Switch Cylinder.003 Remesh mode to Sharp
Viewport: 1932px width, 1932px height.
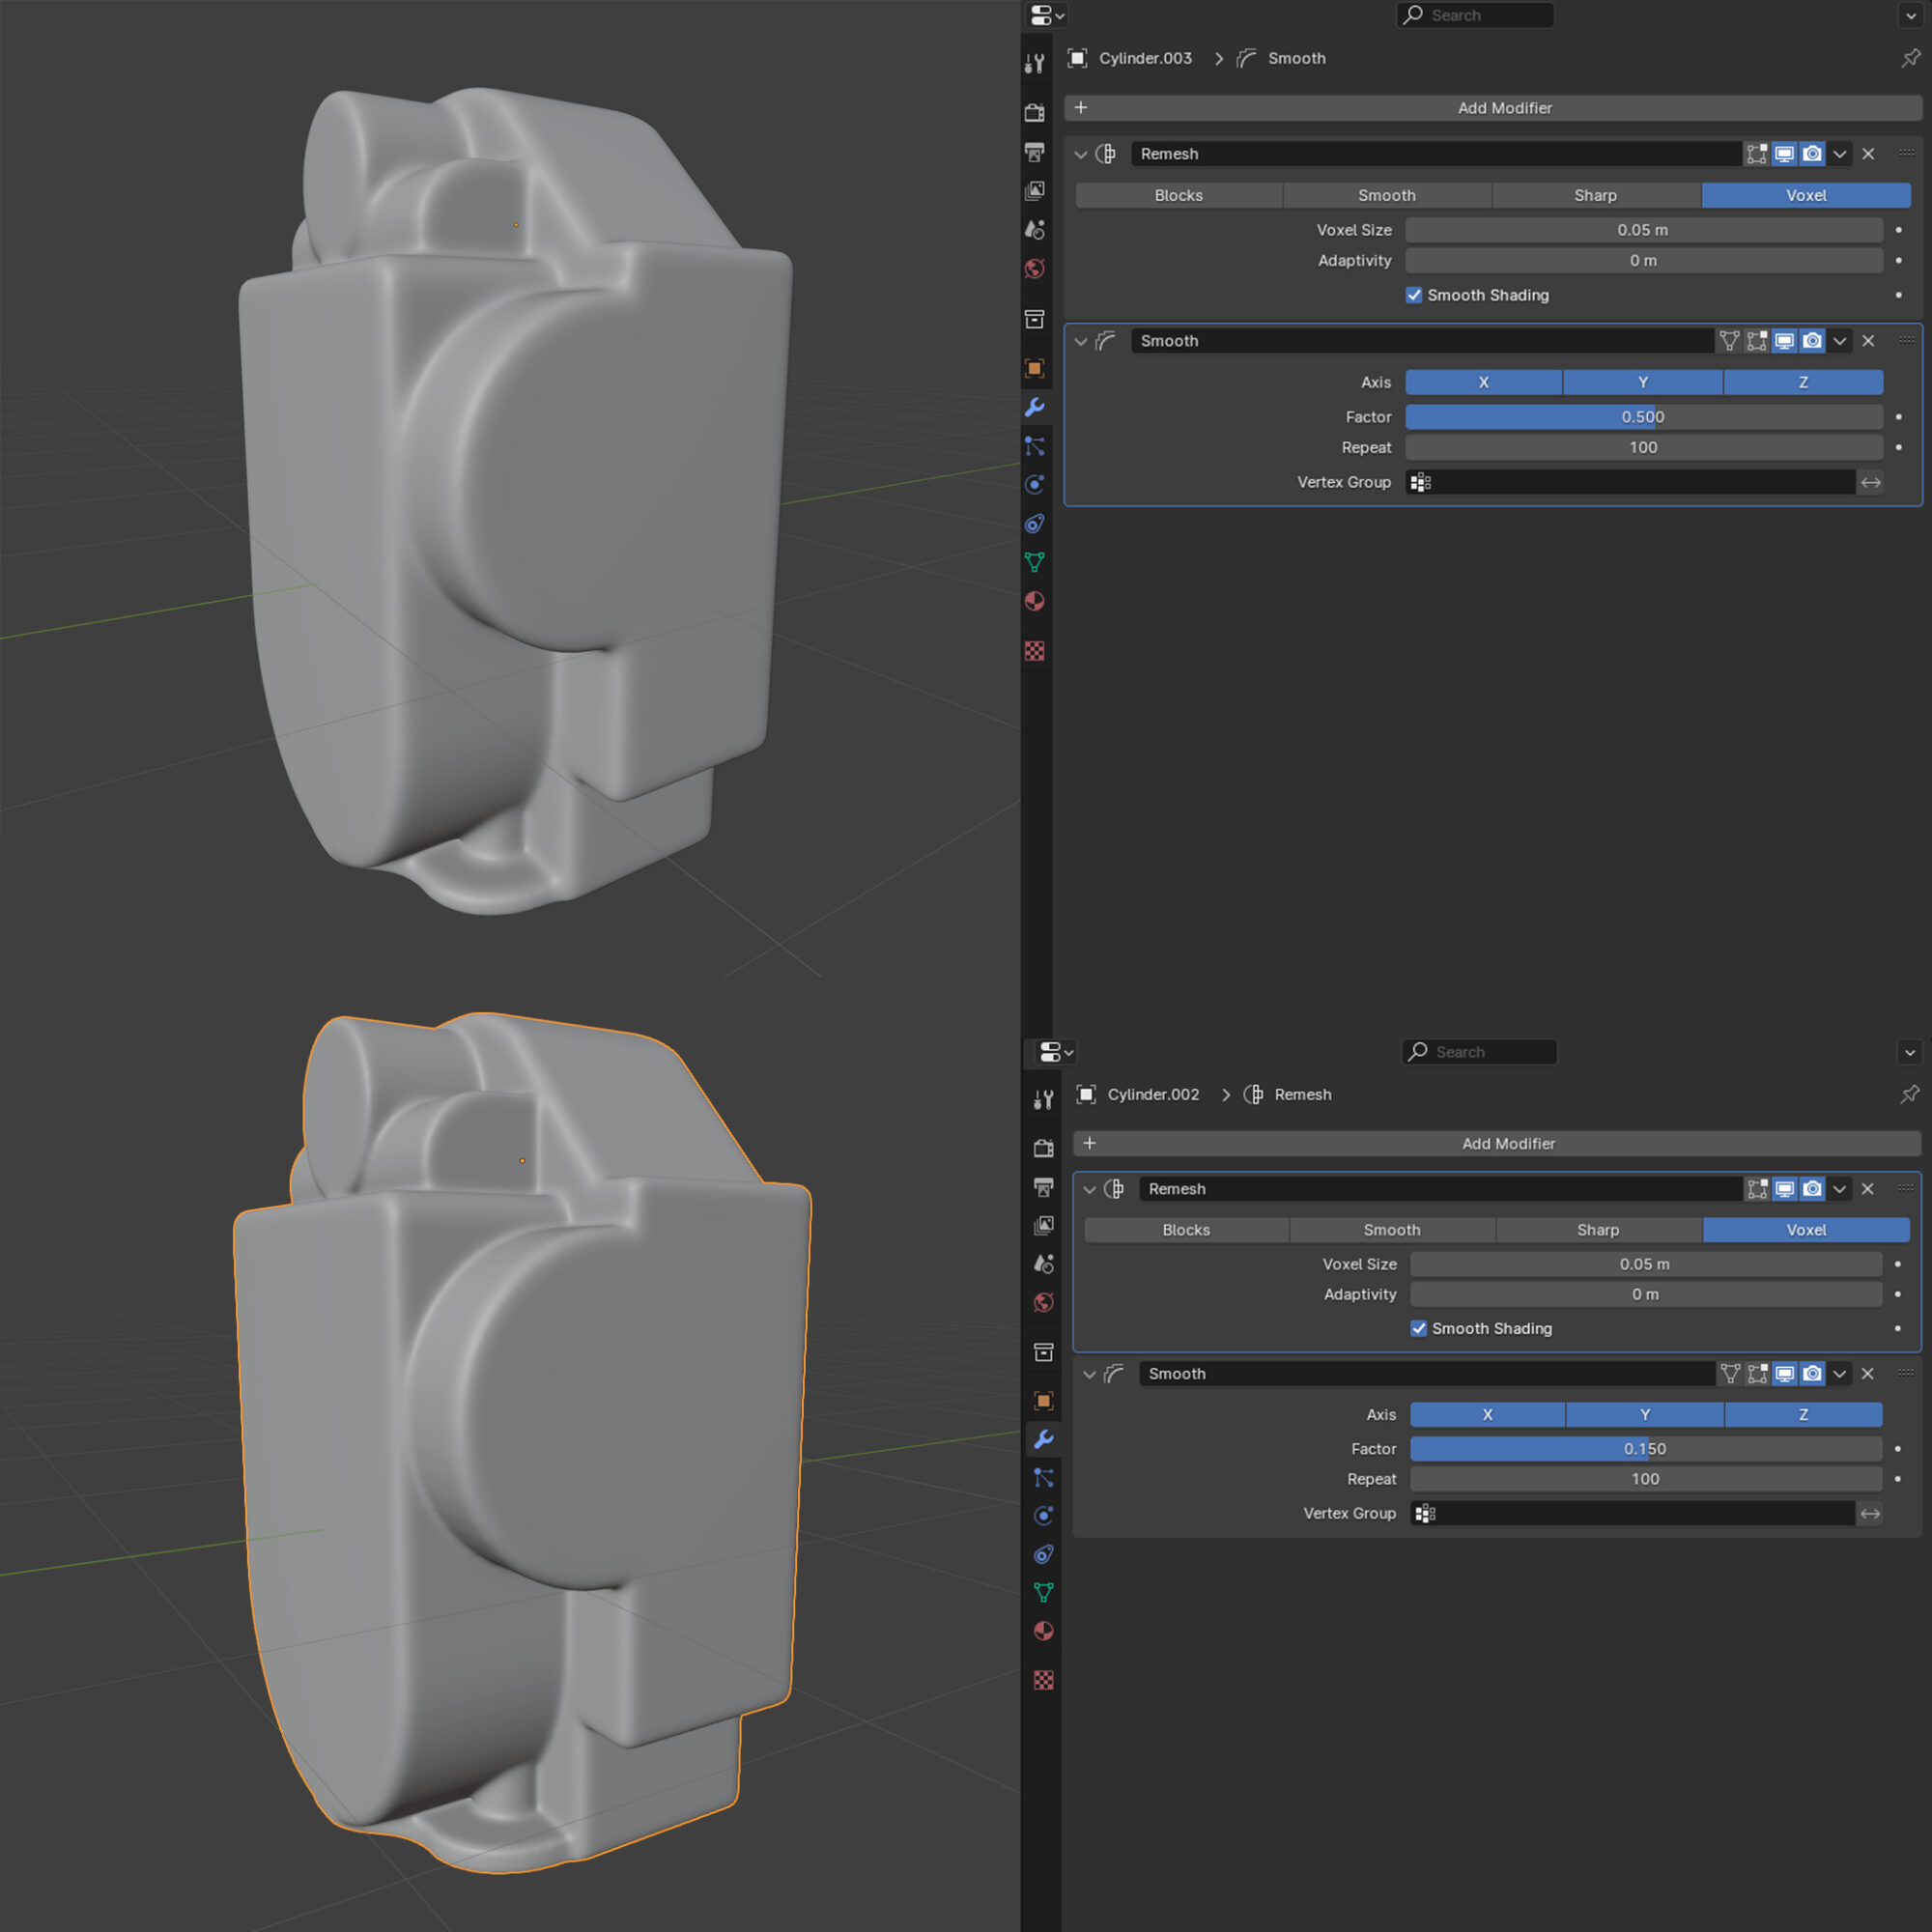pos(1595,196)
